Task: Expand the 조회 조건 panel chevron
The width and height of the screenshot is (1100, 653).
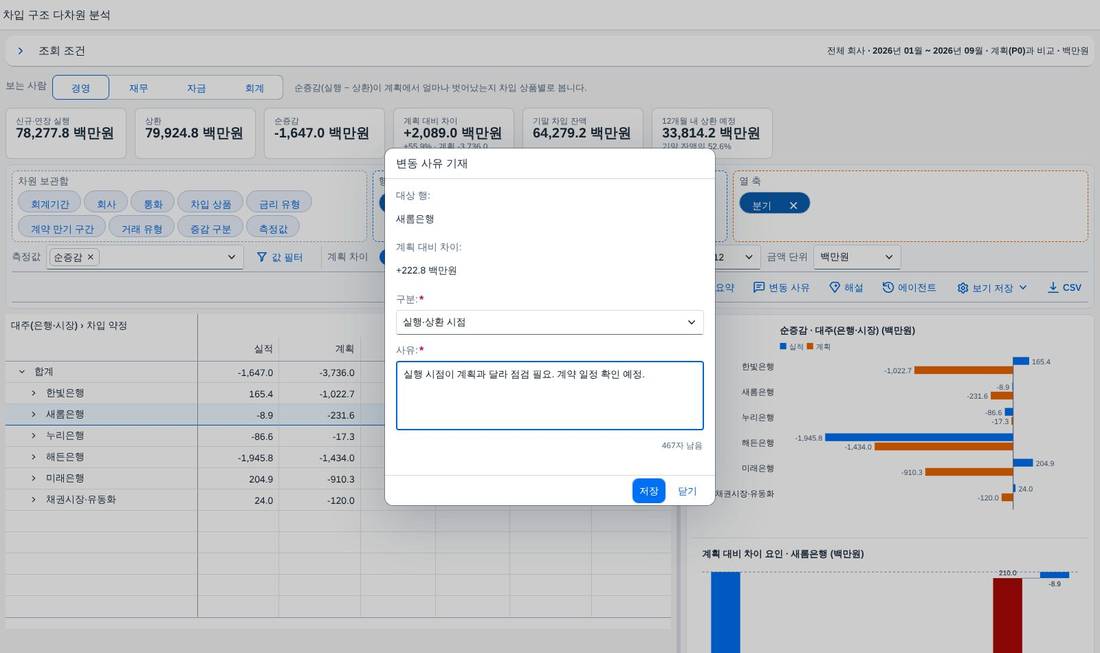Action: click(20, 51)
